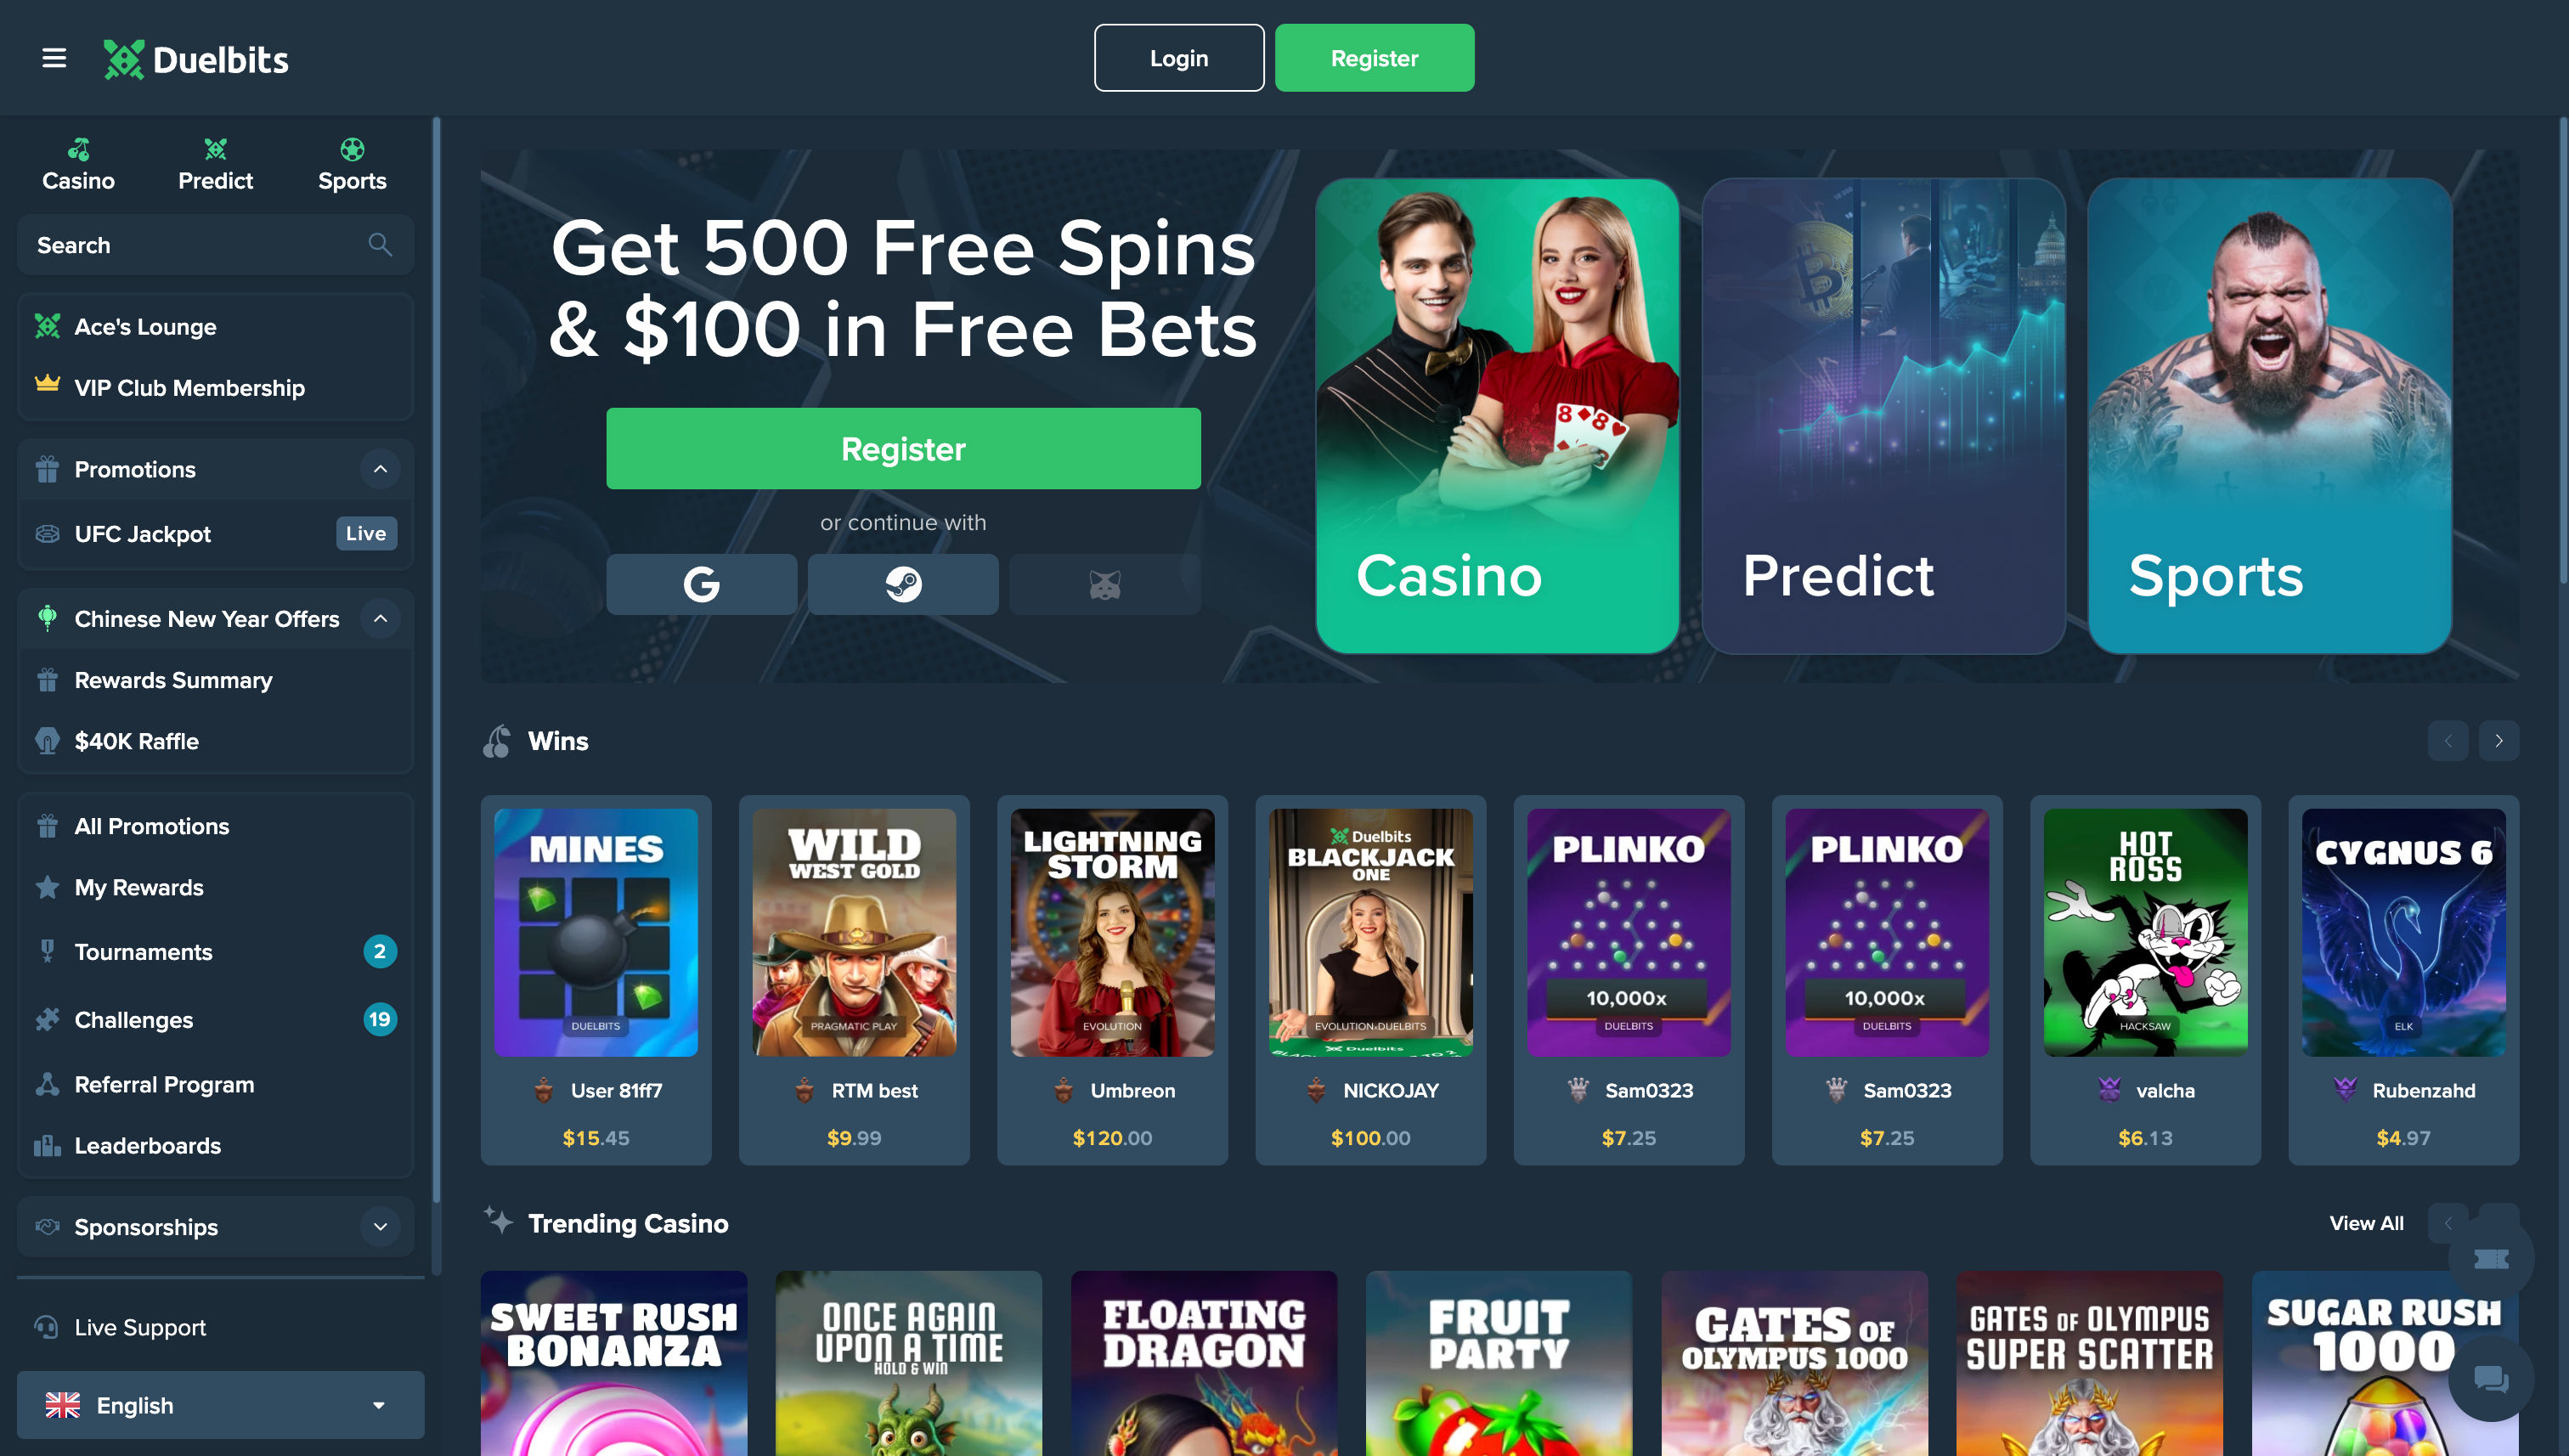Open the live chat bubble icon
Viewport: 2569px width, 1456px height.
(2490, 1379)
